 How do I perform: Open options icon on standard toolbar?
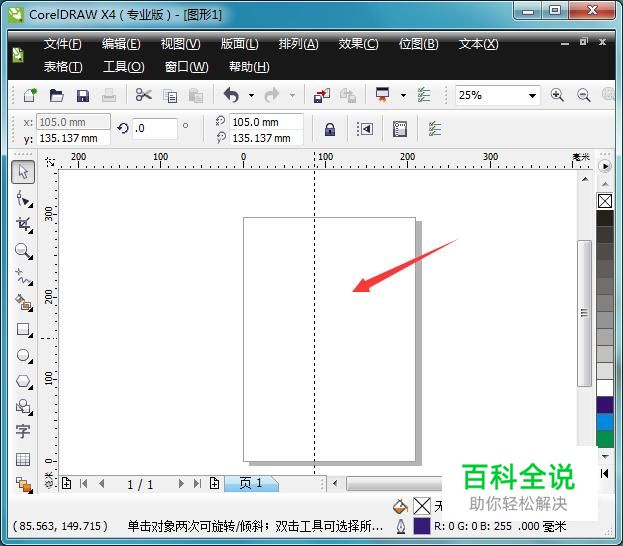coord(424,95)
